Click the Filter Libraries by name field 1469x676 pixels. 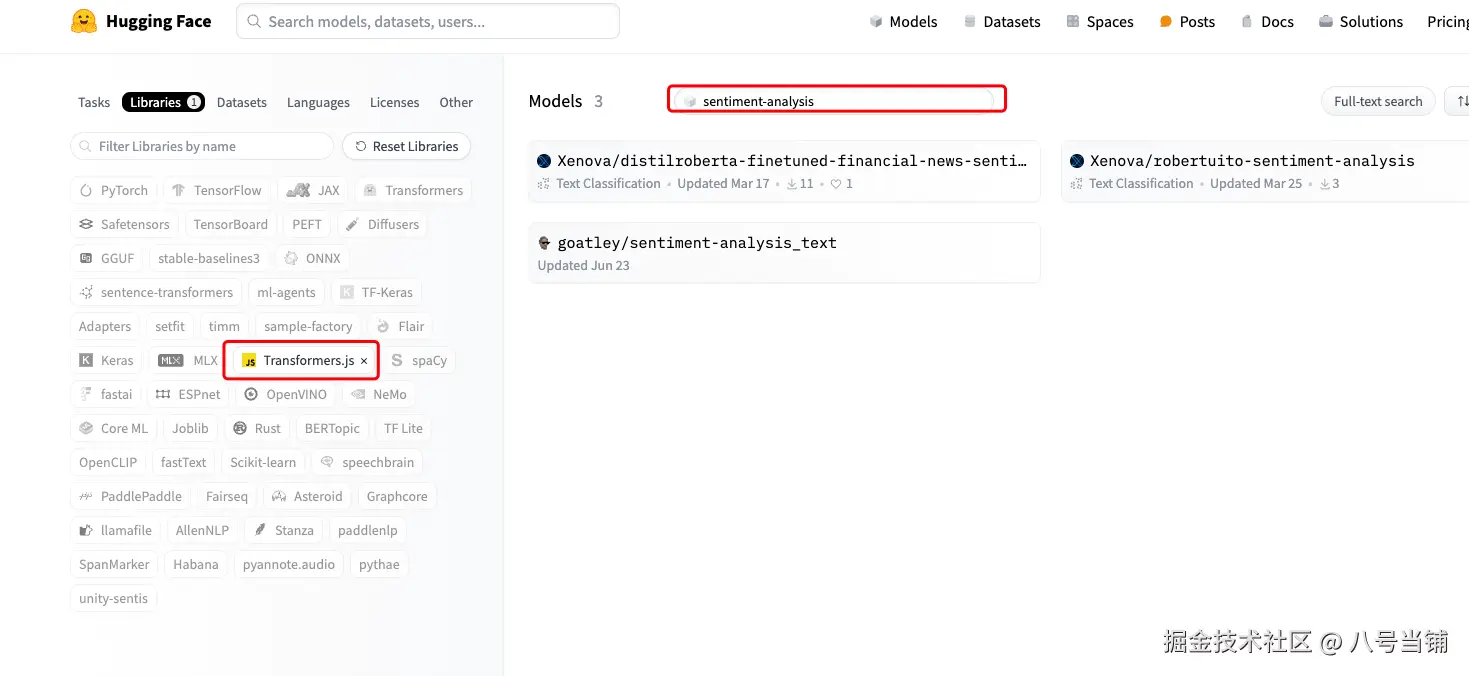point(202,146)
